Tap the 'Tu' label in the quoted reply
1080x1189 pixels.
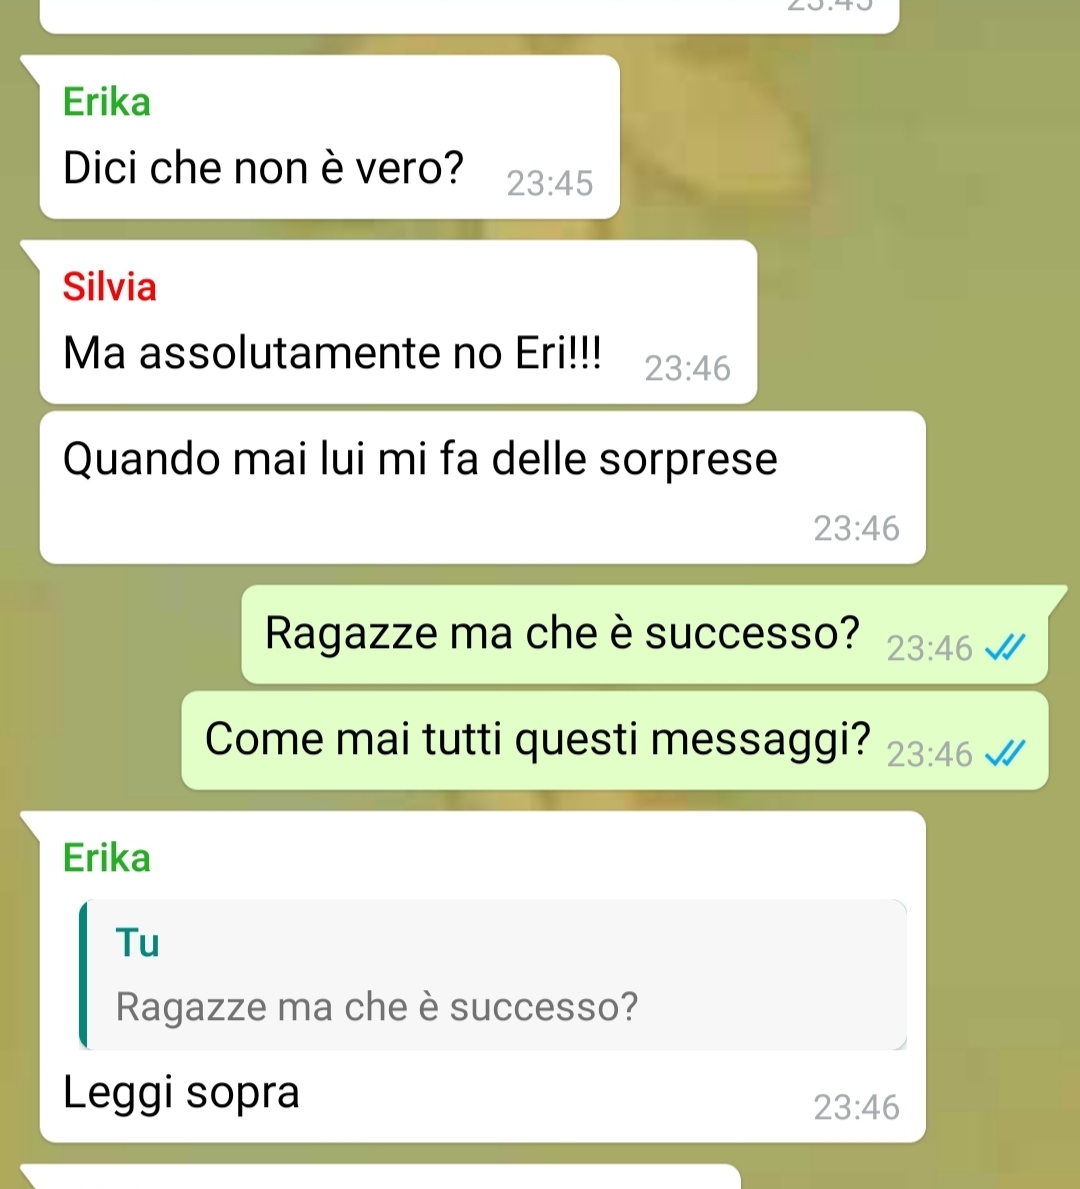coord(137,943)
